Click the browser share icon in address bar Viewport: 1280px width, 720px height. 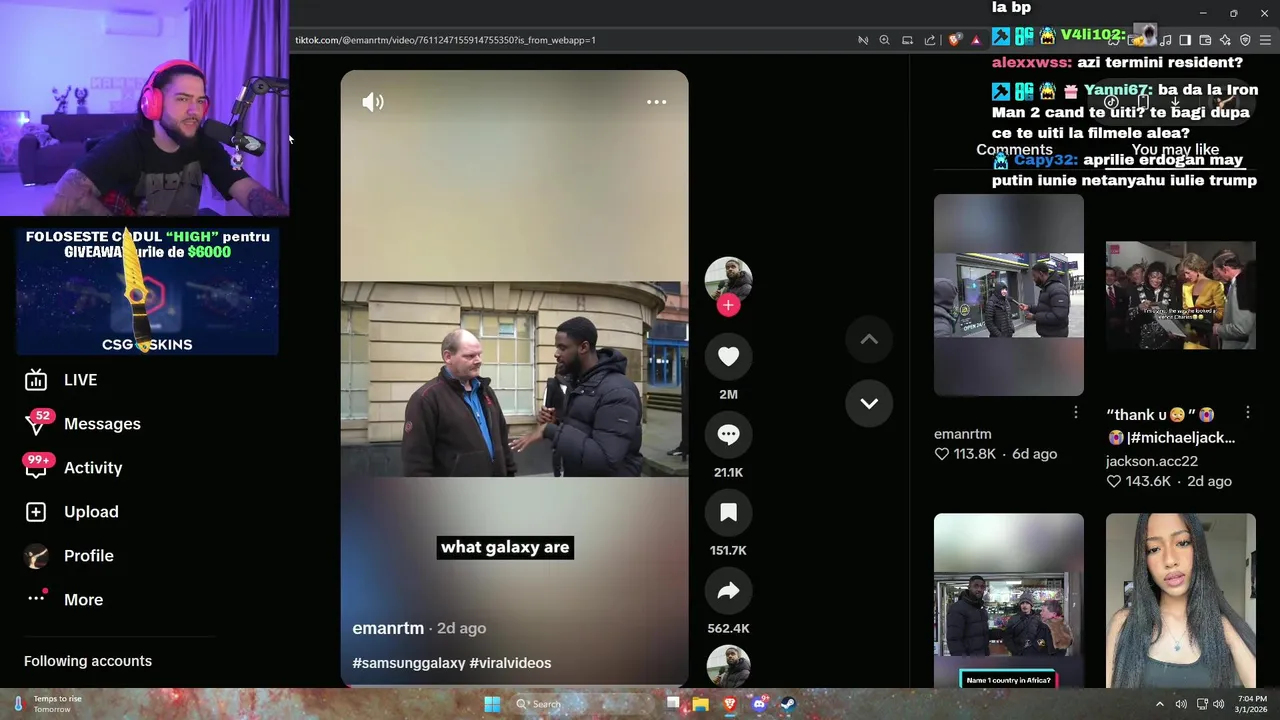tap(930, 40)
